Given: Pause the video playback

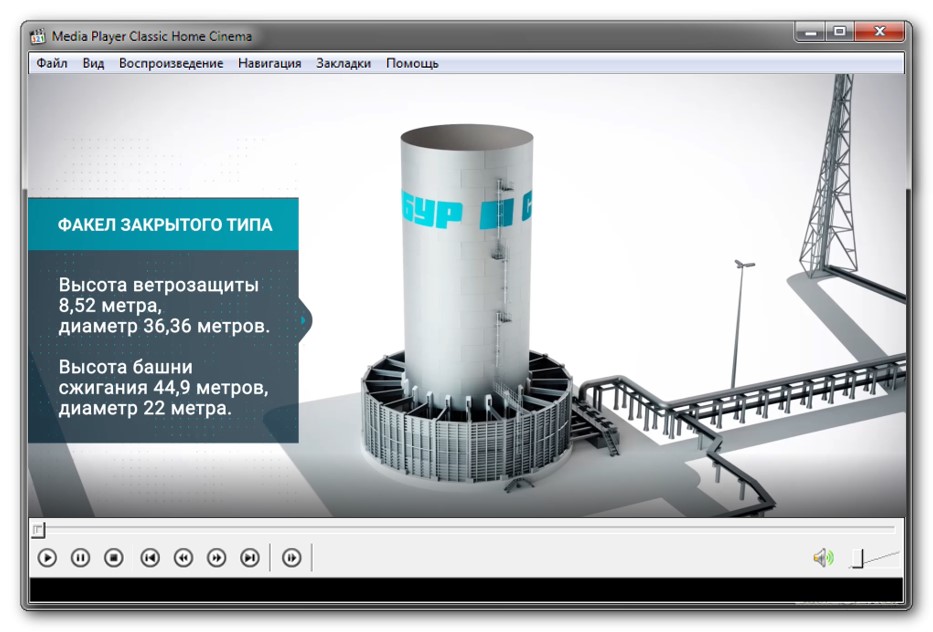Looking at the screenshot, I should [x=80, y=558].
